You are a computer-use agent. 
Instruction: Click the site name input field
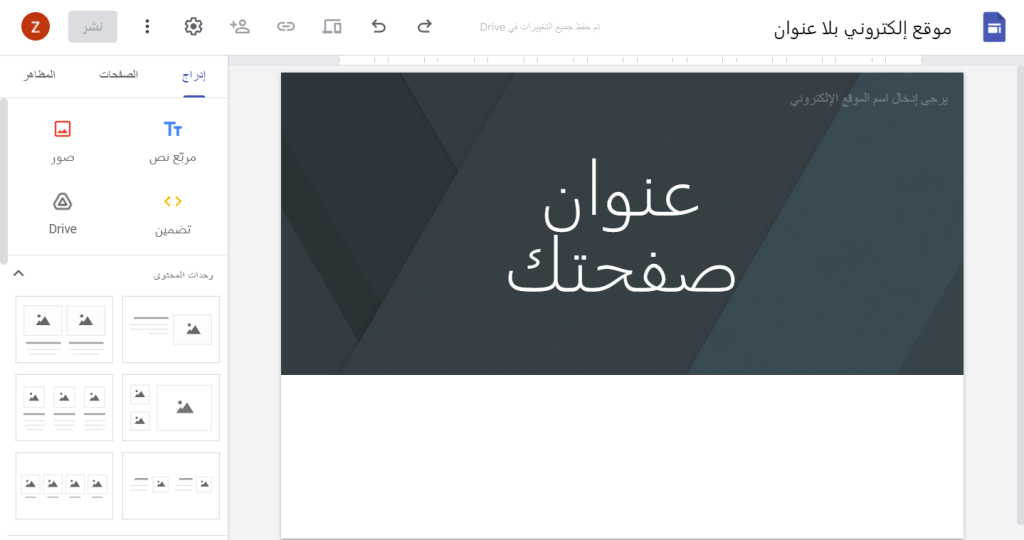click(868, 100)
